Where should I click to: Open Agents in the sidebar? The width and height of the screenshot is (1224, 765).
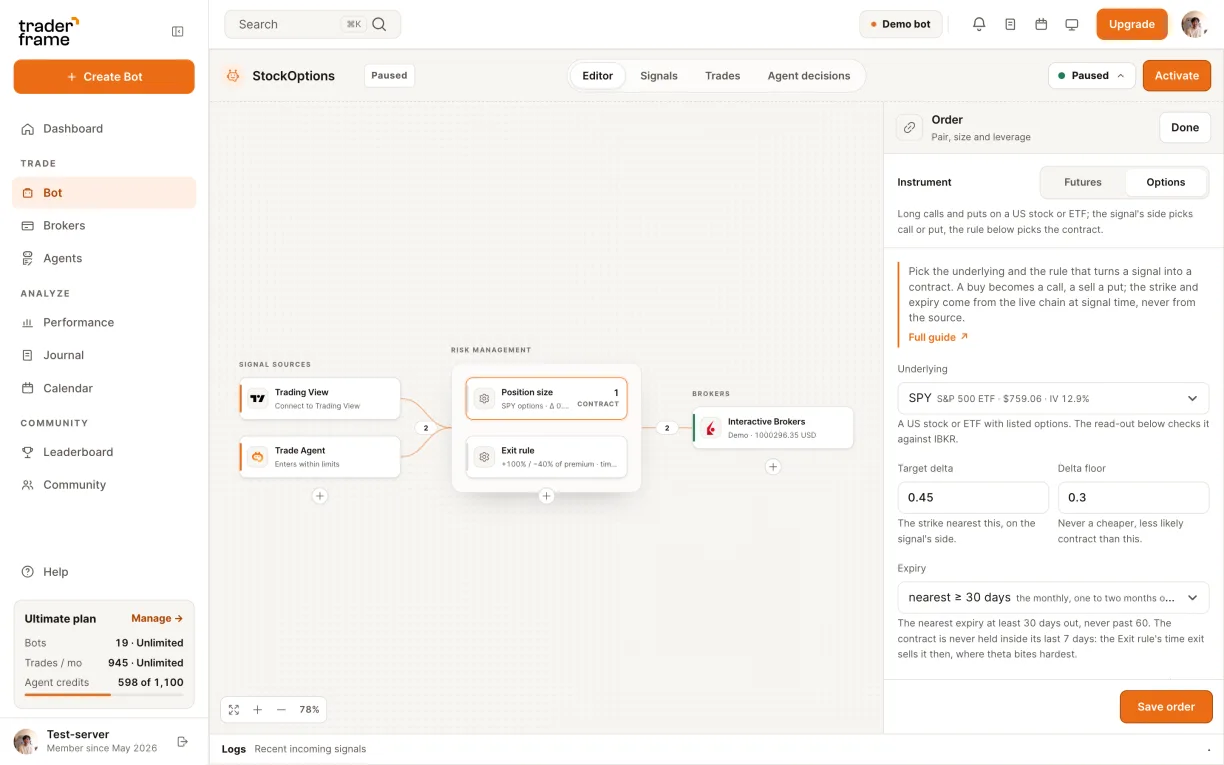click(104, 258)
